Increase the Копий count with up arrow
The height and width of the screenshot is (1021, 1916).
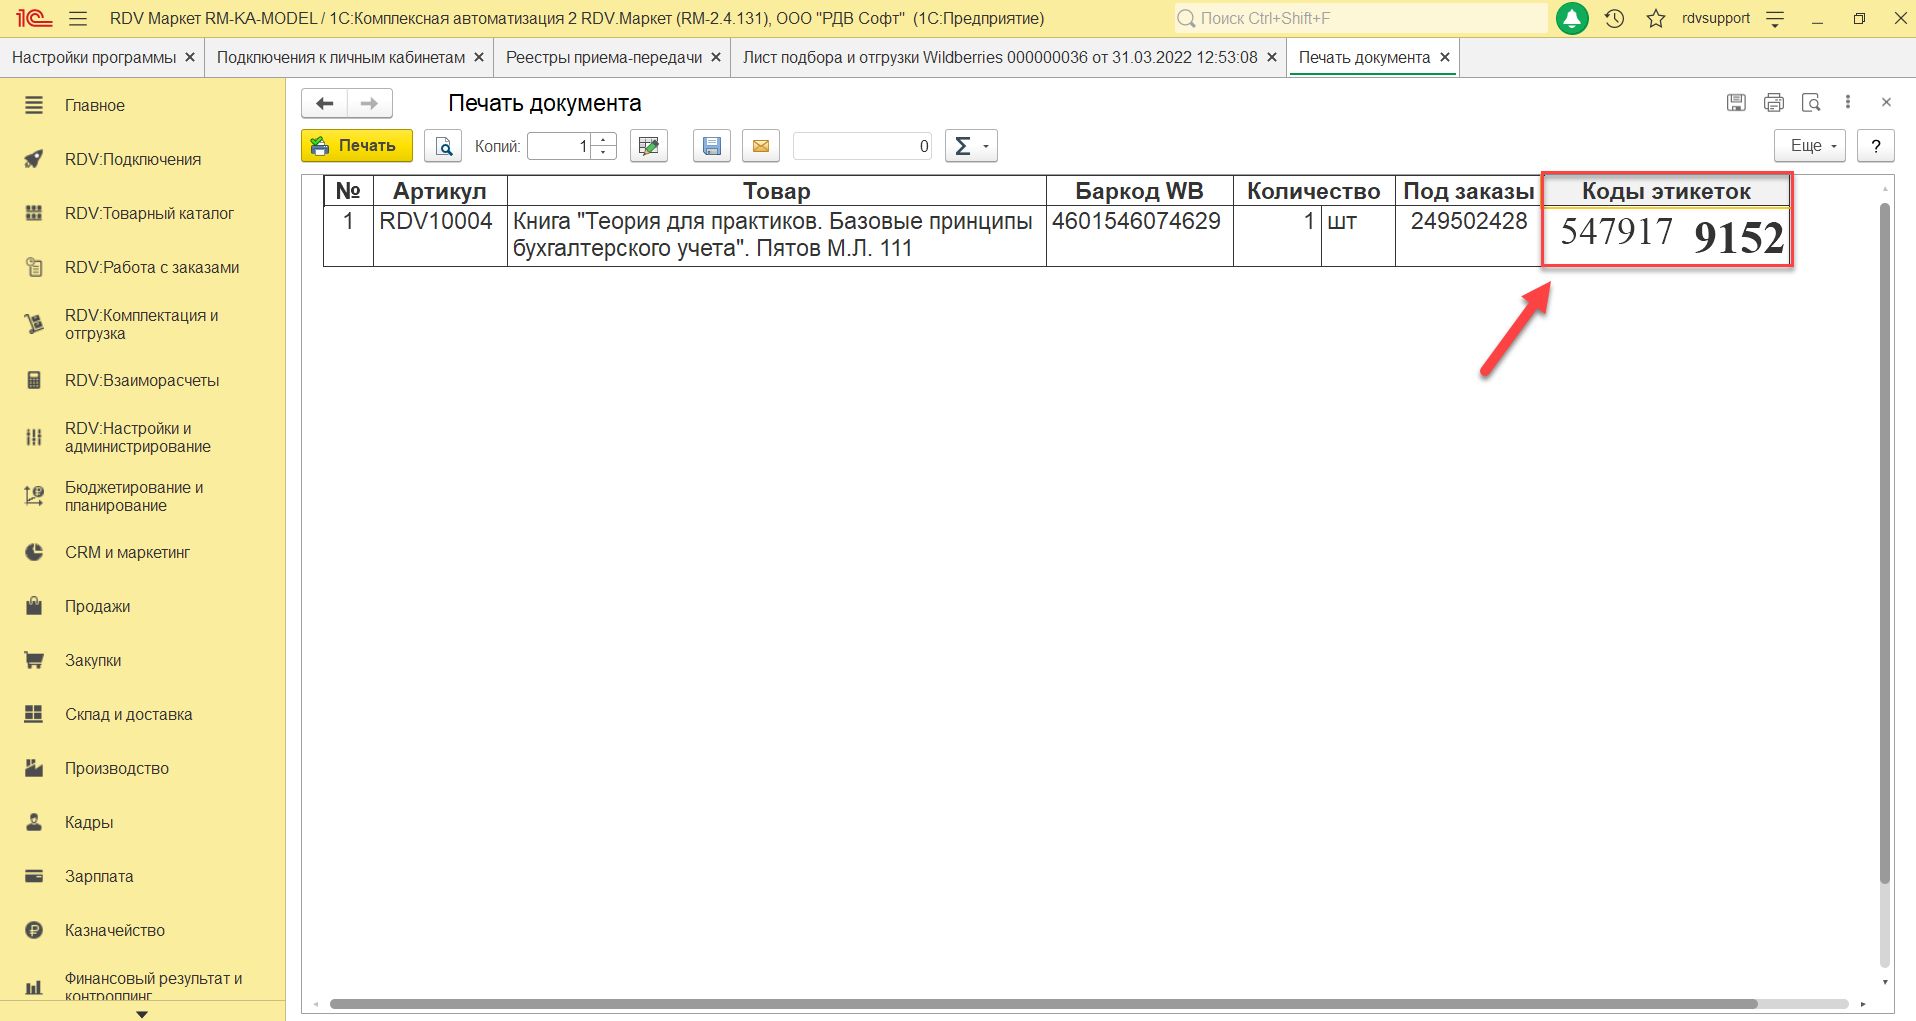(603, 140)
